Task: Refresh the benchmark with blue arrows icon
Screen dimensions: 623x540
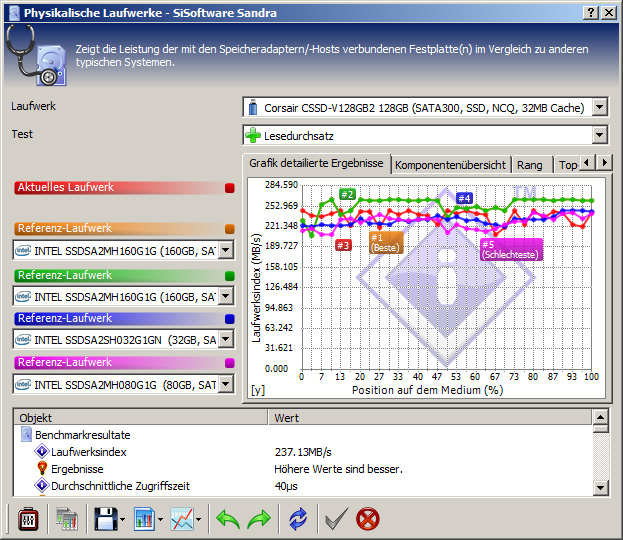Action: (x=298, y=519)
